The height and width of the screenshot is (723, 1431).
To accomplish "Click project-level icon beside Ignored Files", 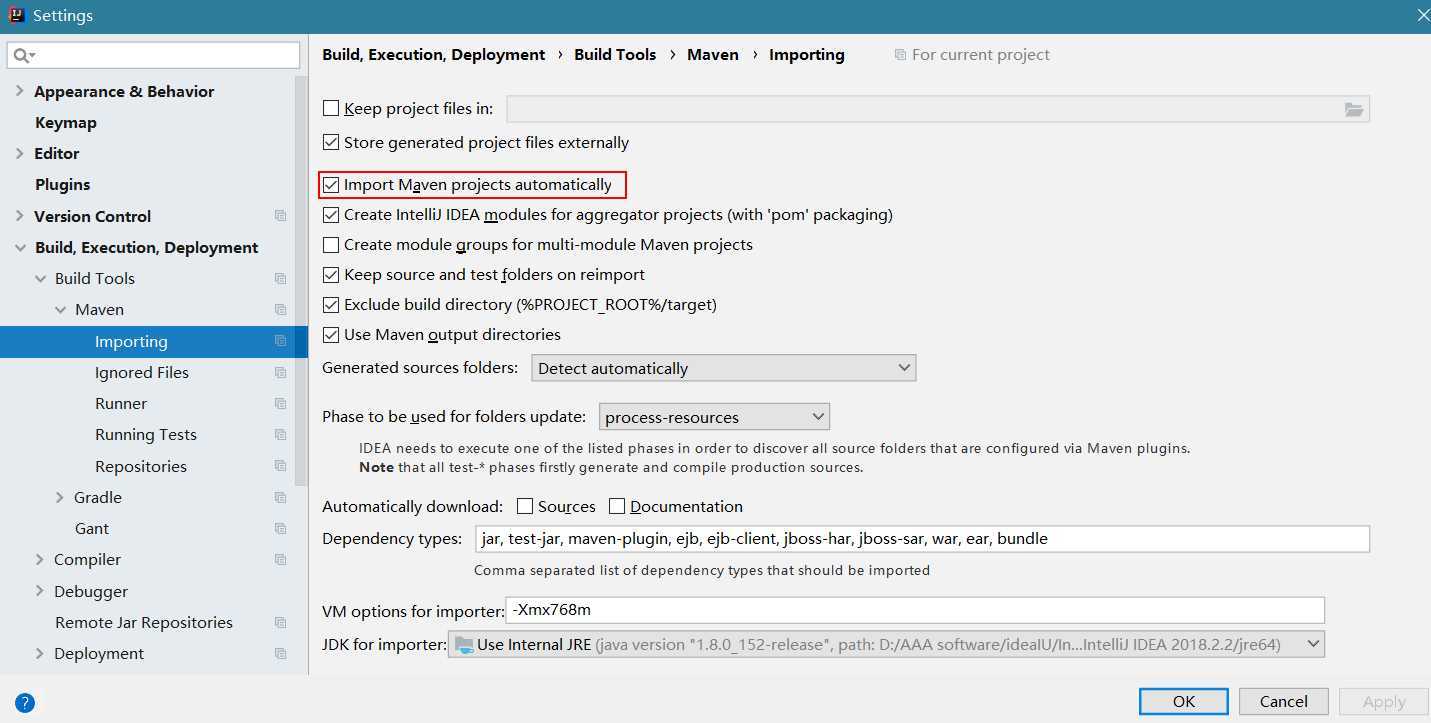I will coord(280,373).
